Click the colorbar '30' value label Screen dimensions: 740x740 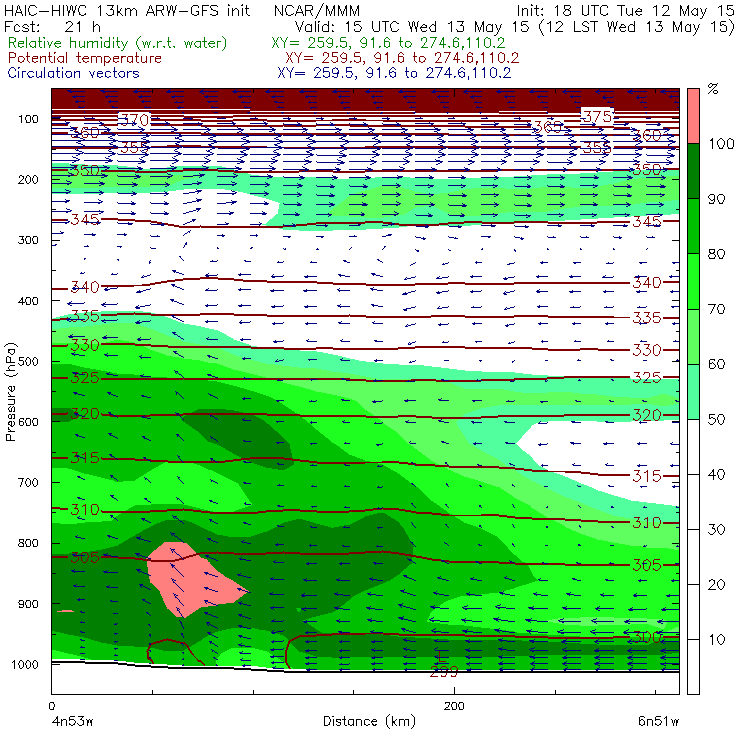[716, 529]
